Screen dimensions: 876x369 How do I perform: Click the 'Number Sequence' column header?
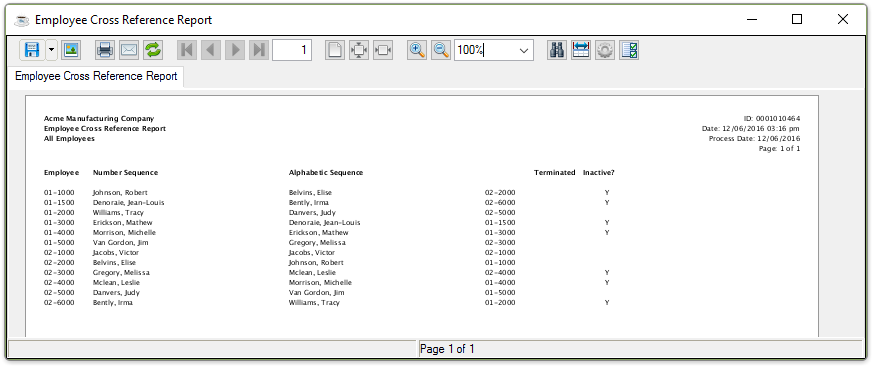click(125, 172)
